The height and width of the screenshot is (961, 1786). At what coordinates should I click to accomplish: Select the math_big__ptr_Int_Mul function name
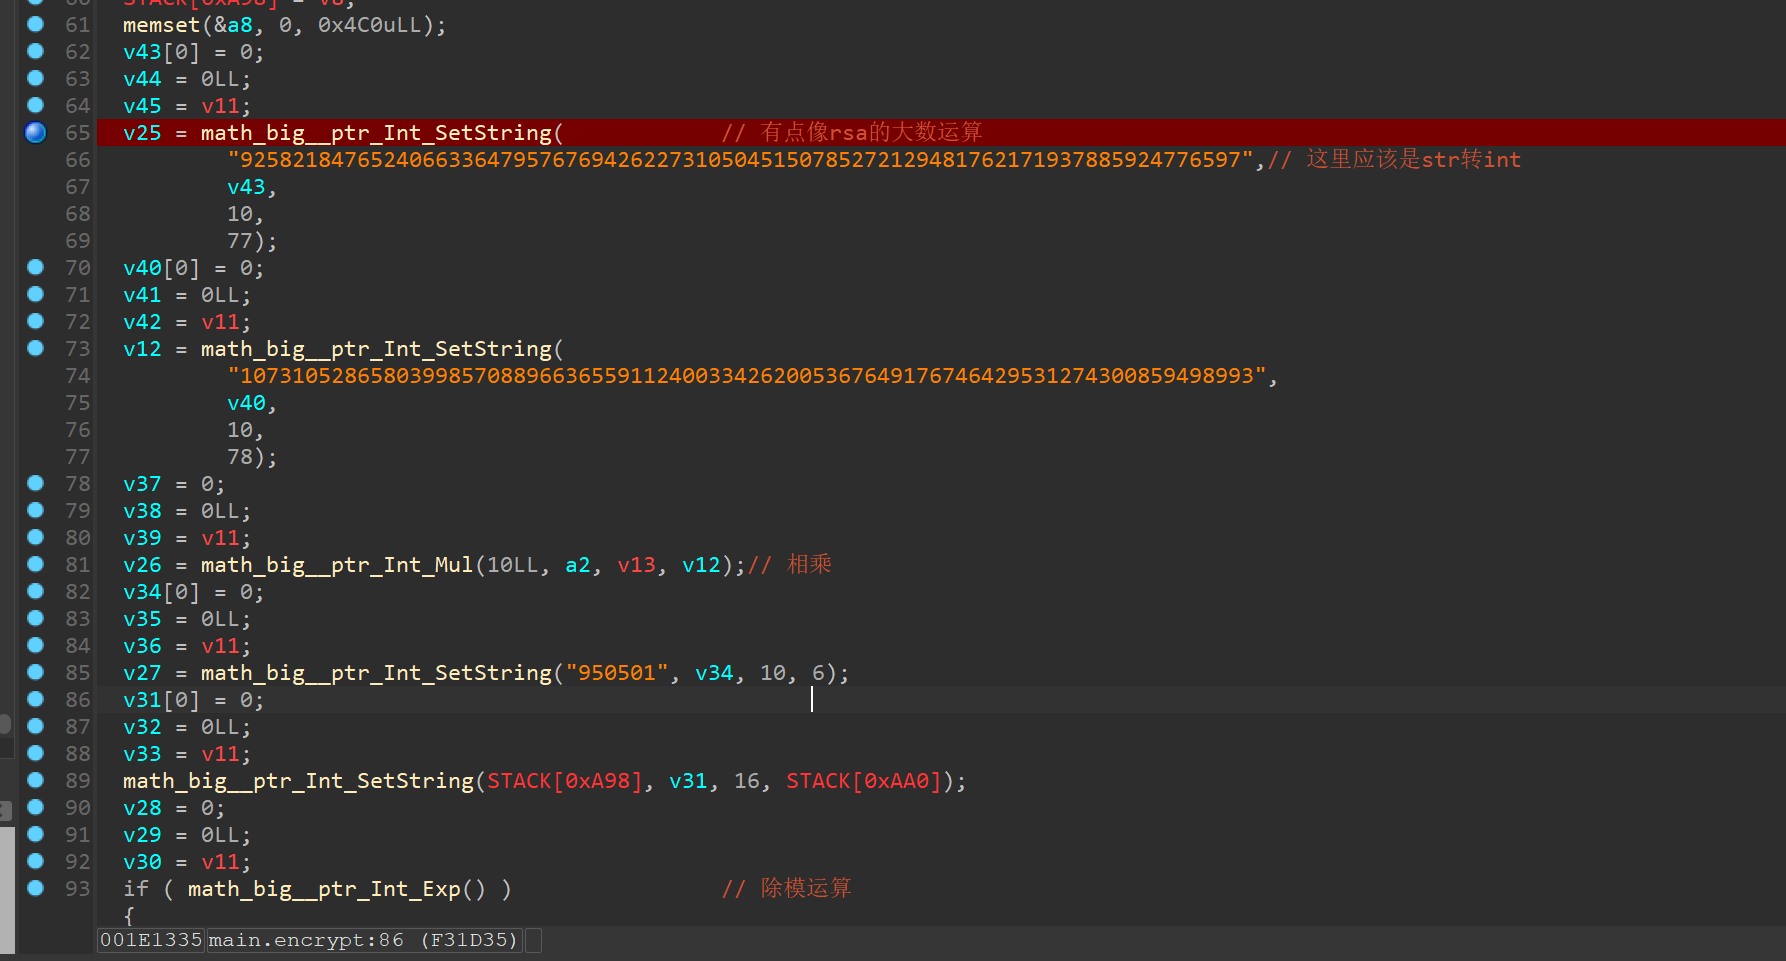click(x=336, y=565)
